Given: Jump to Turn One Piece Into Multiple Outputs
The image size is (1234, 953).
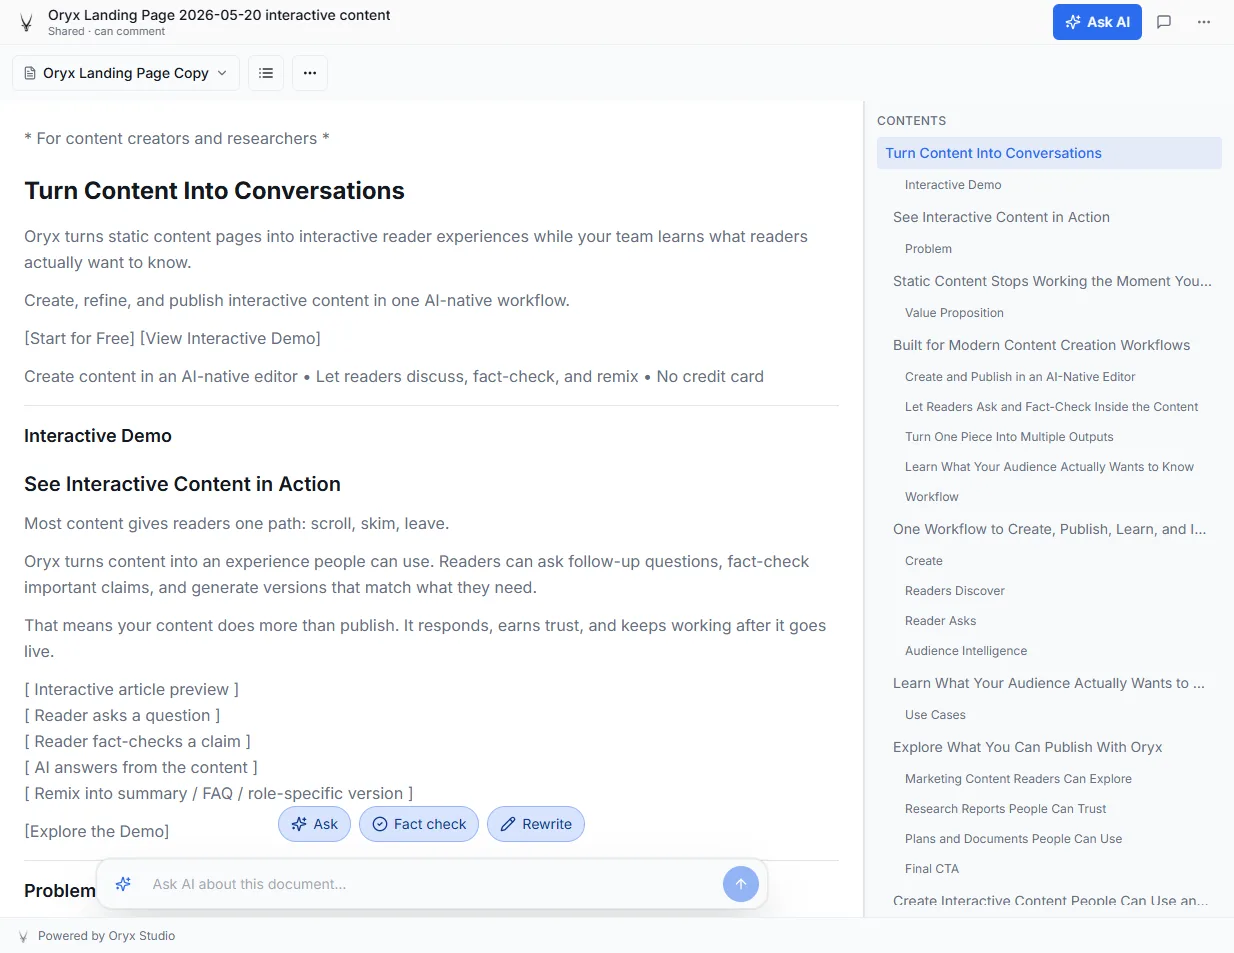Looking at the screenshot, I should click(x=1009, y=437).
